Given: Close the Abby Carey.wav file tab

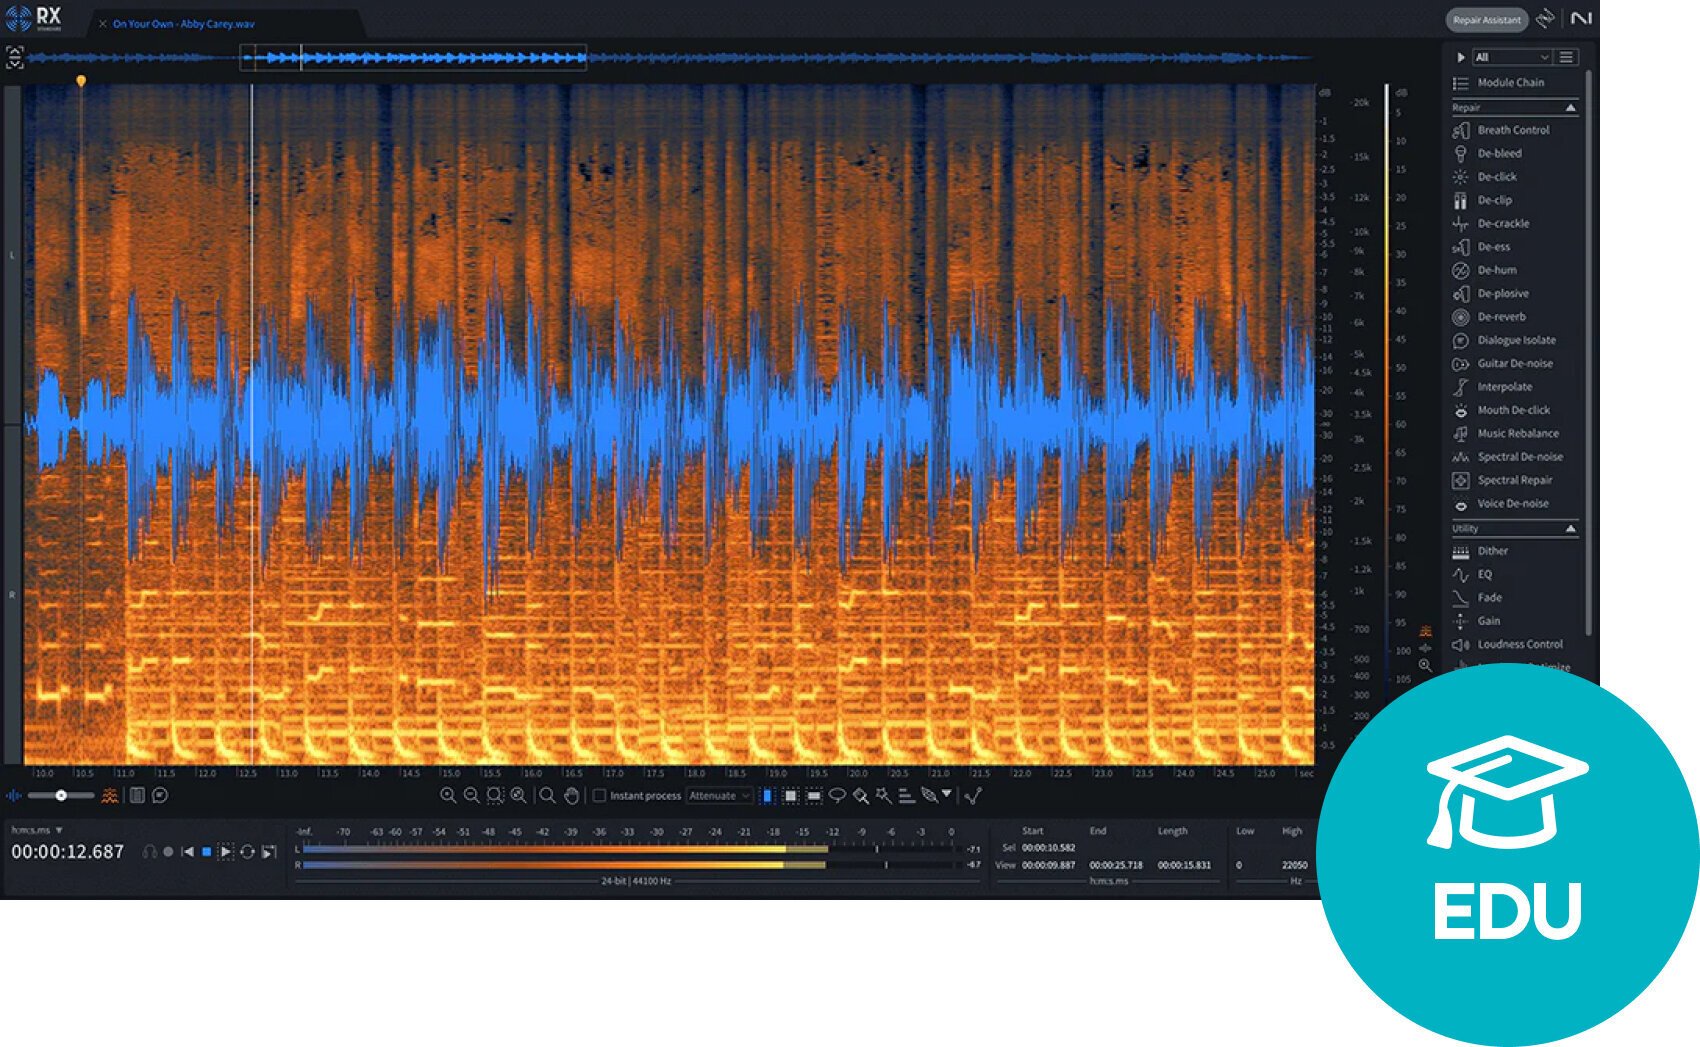Looking at the screenshot, I should [102, 24].
